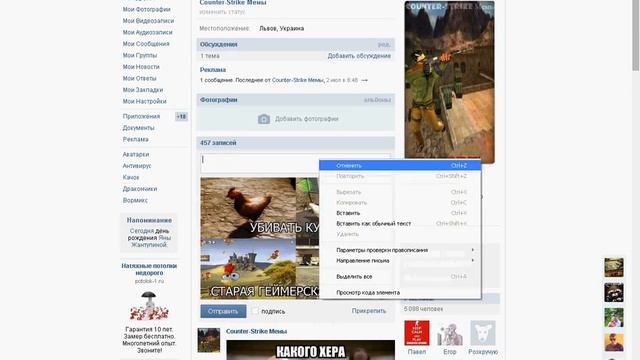This screenshot has height=360, width=640.
Task: Select Просмотр кода элемента
Action: (400, 292)
